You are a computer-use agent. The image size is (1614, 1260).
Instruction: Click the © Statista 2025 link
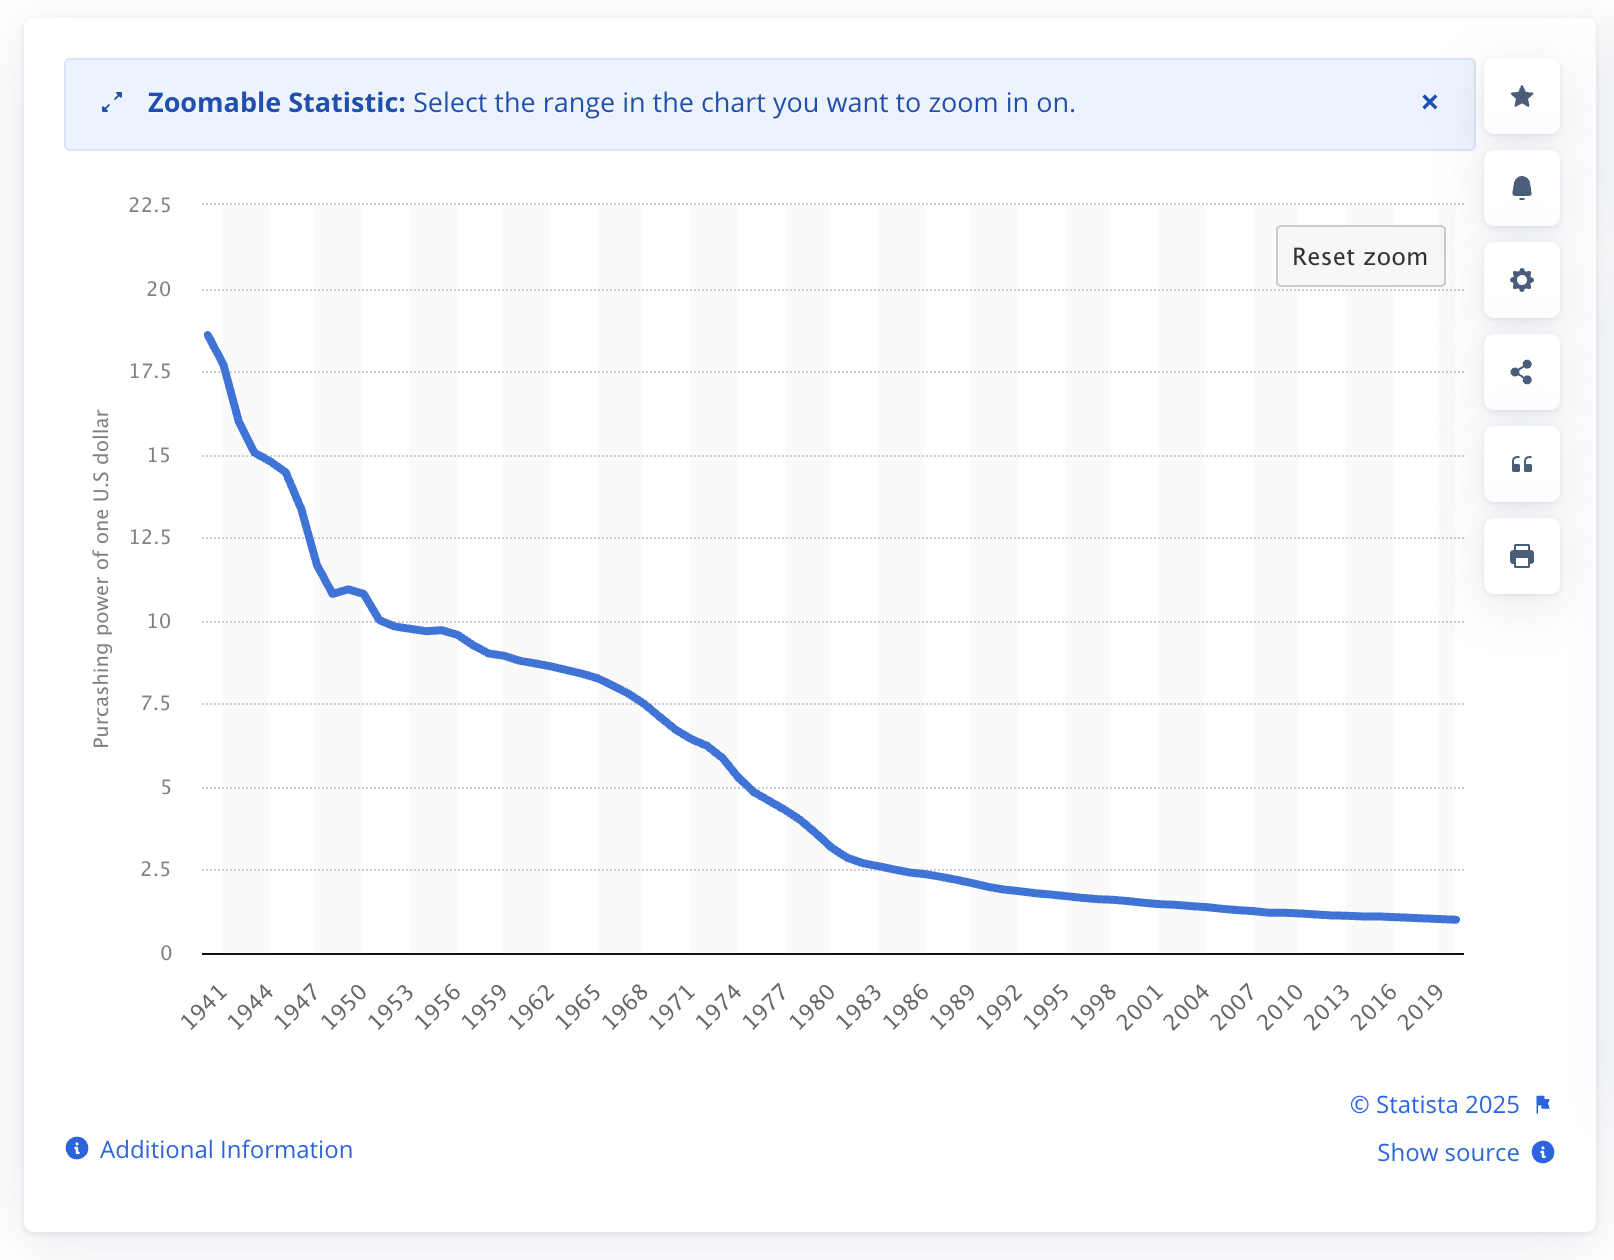click(x=1434, y=1104)
